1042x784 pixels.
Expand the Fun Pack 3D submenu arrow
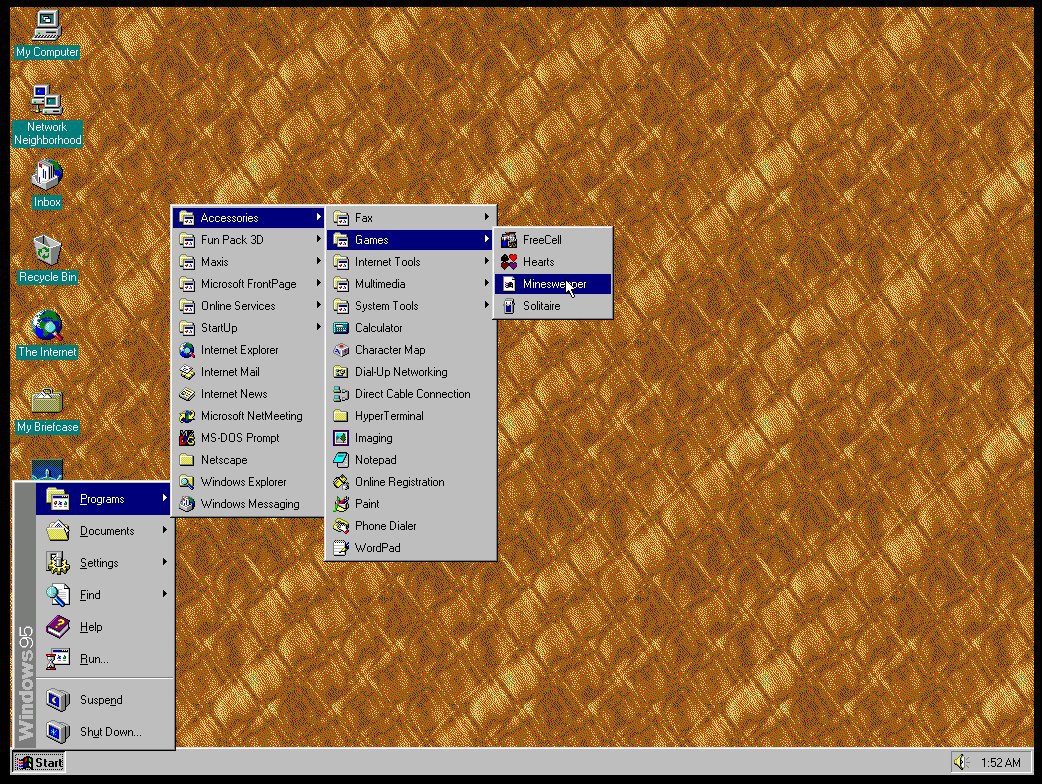pos(318,239)
